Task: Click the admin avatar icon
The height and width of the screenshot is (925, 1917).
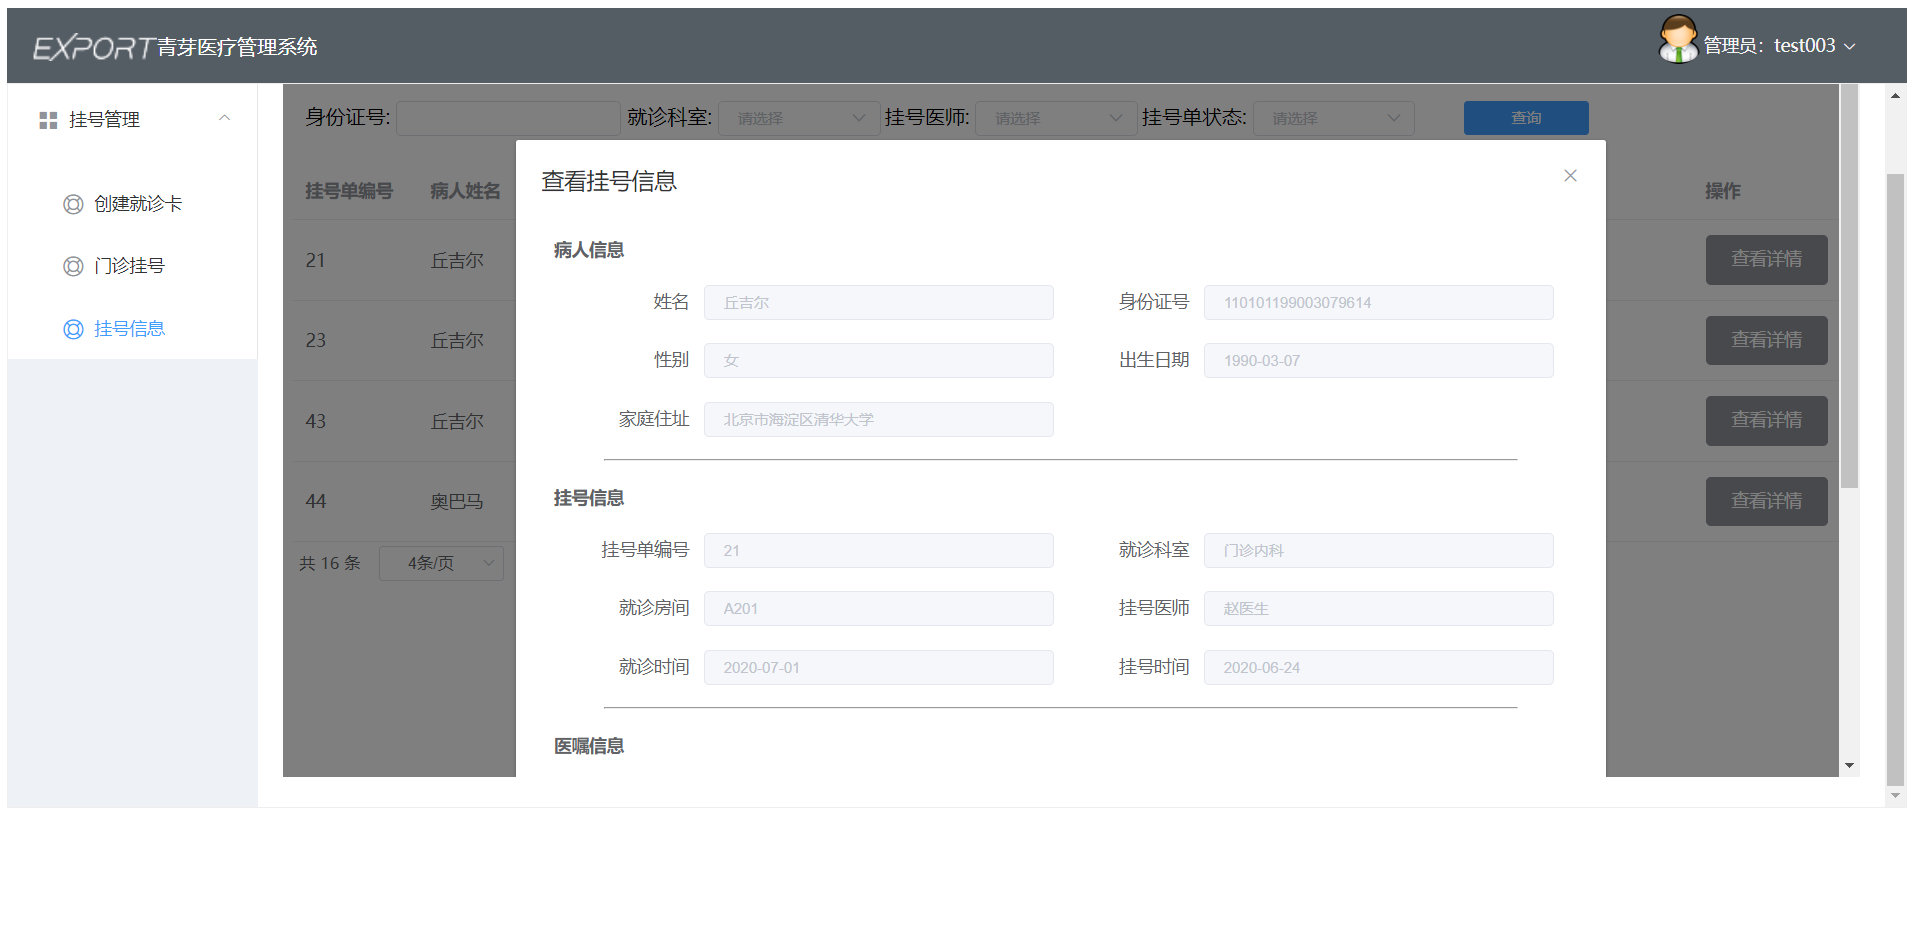Action: tap(1678, 40)
